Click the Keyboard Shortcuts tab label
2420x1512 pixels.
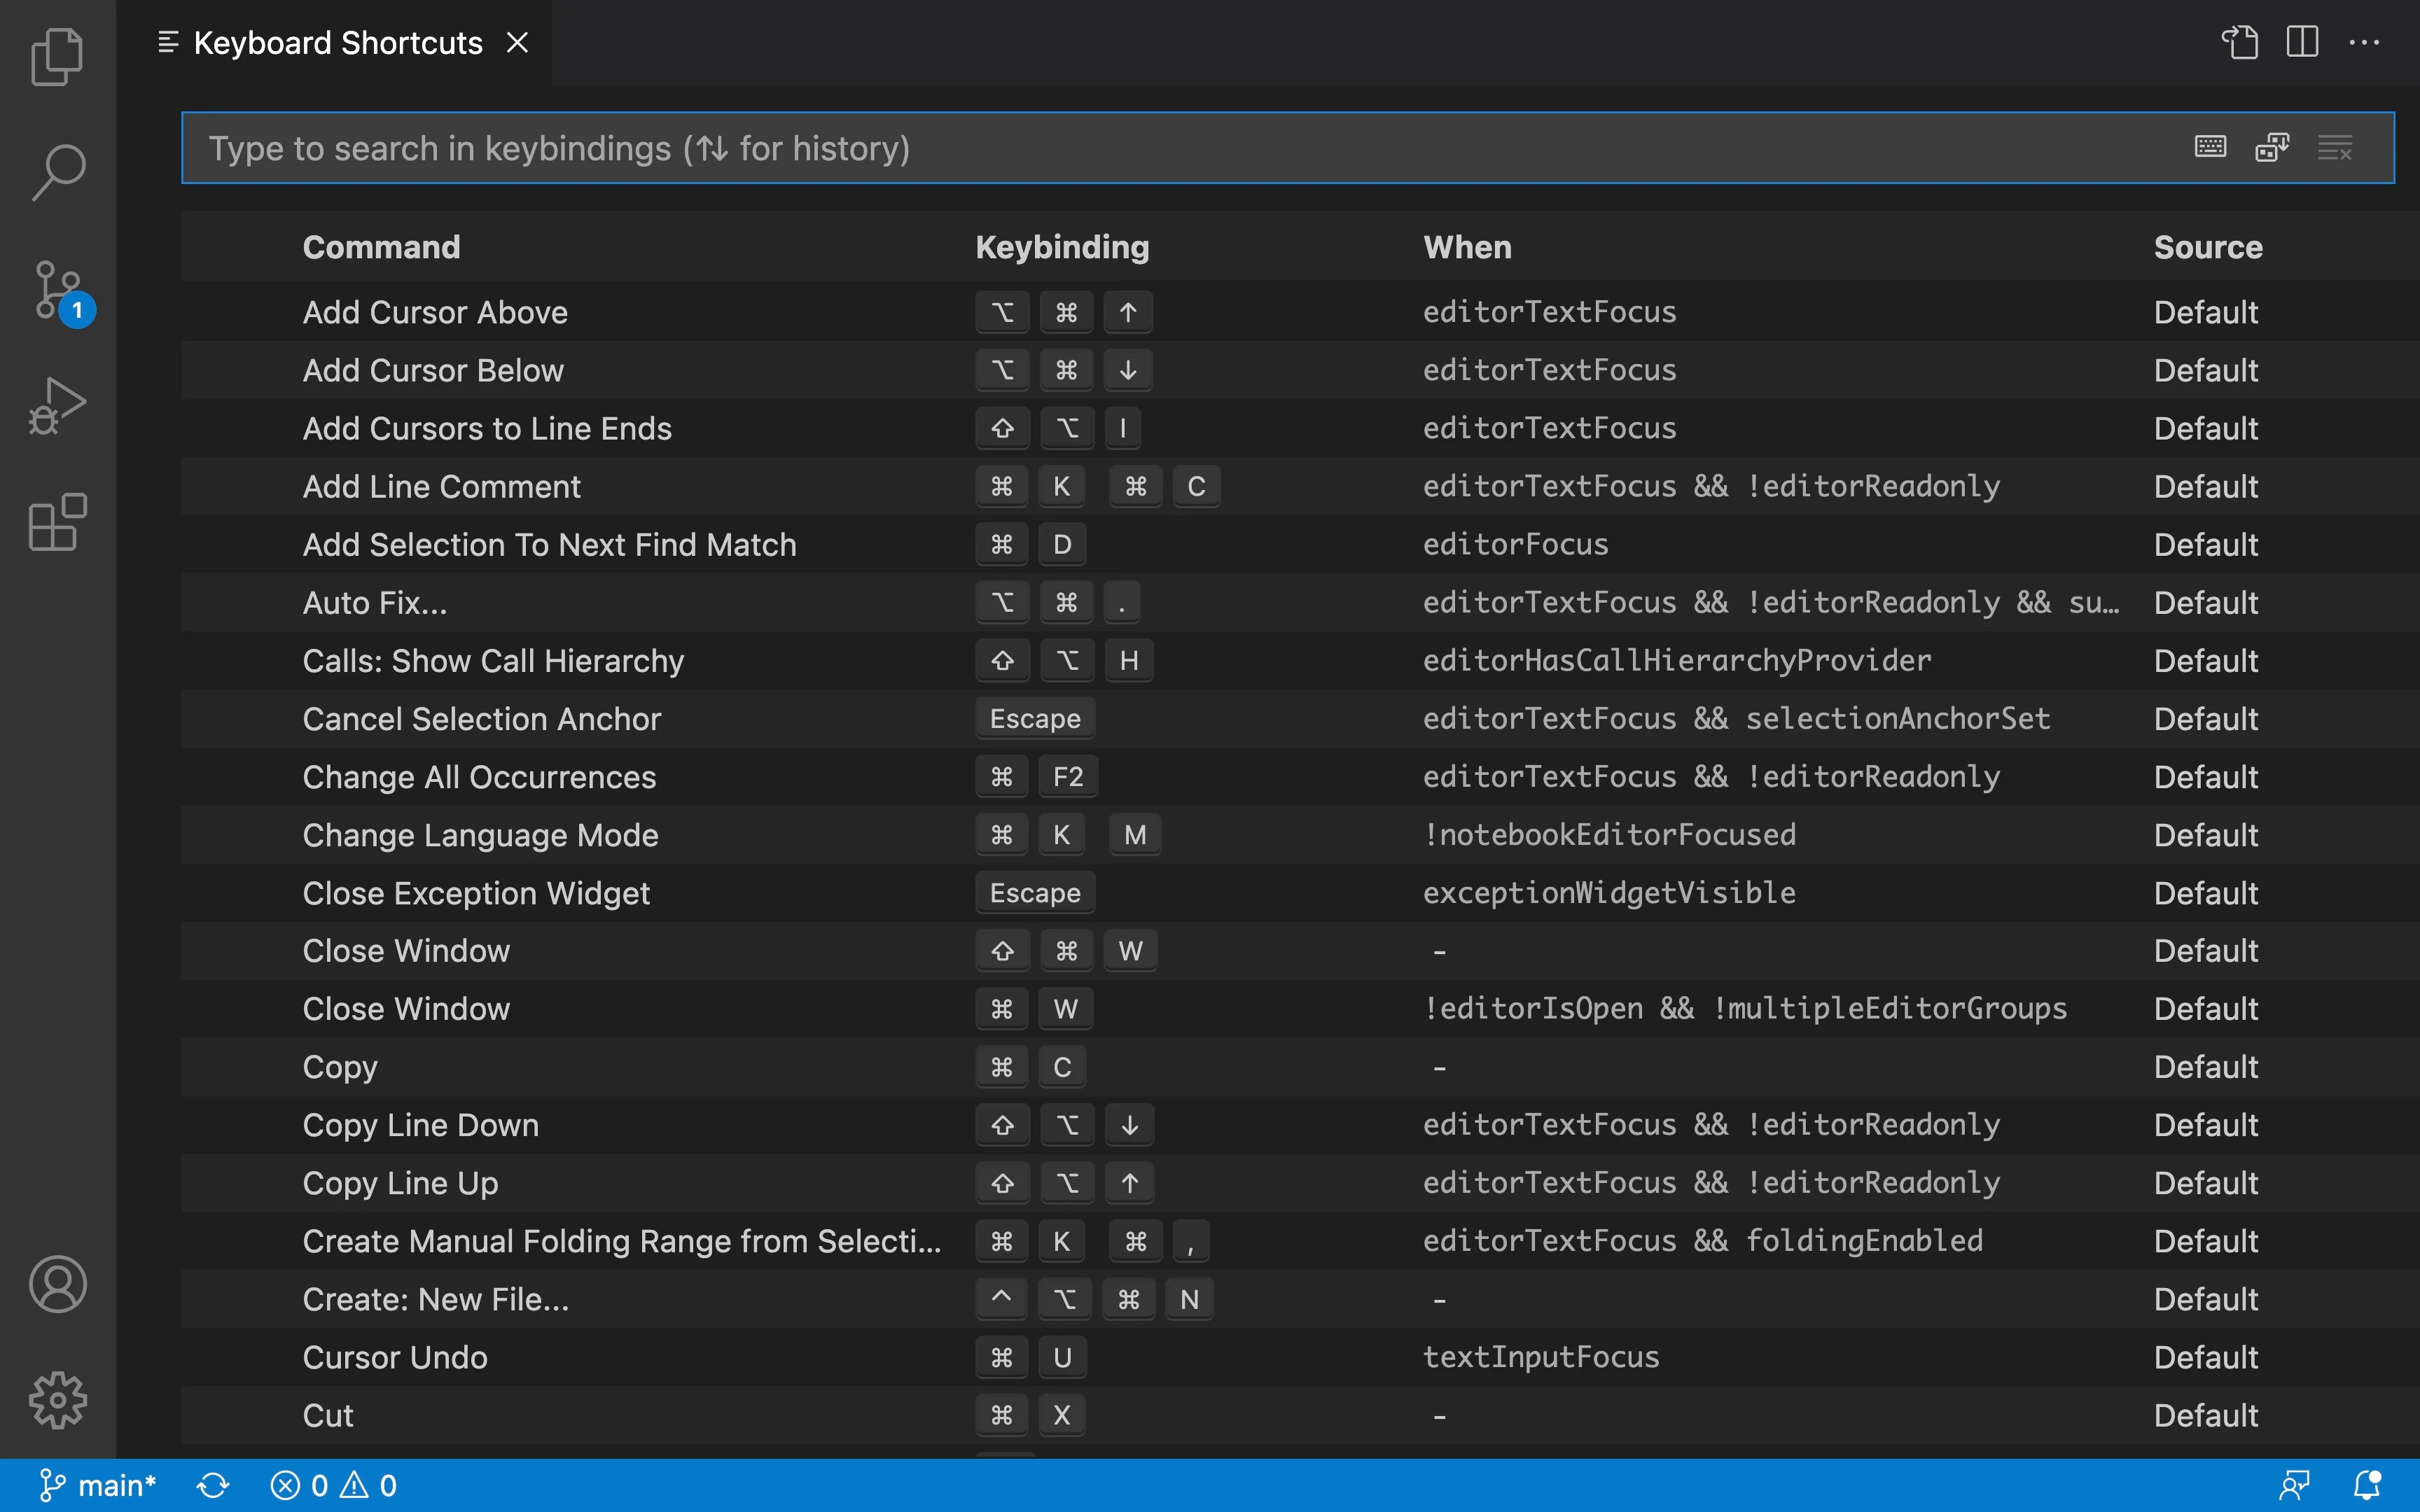pyautogui.click(x=338, y=42)
